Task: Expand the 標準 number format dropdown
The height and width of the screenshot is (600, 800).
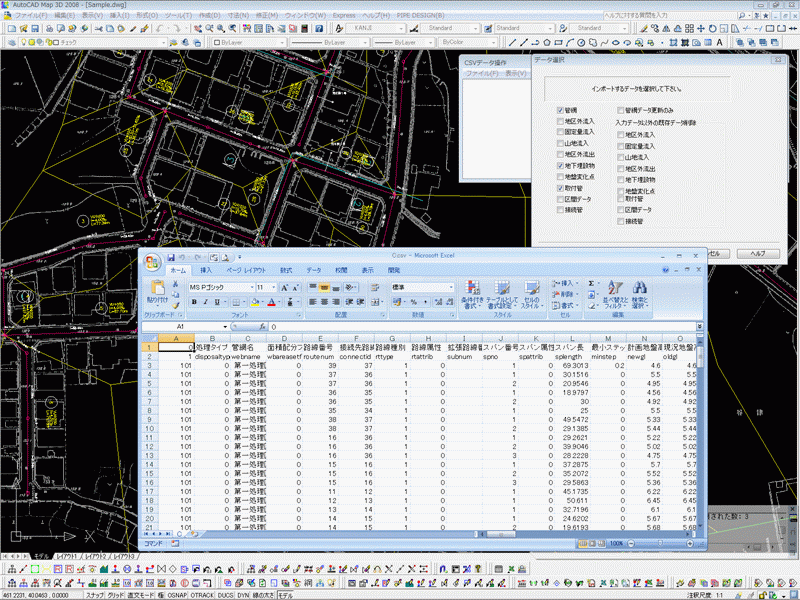Action: 451,287
